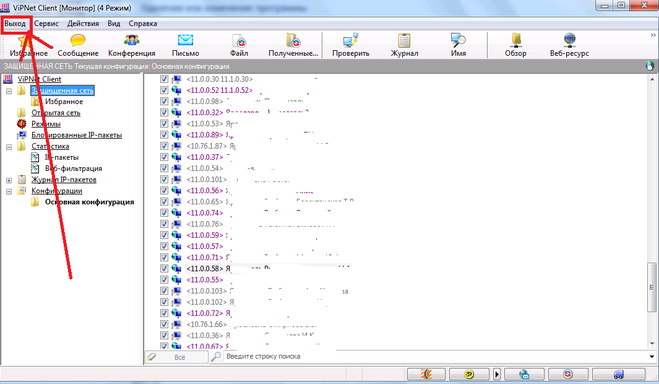
Task: Open the Сервис menu
Action: click(46, 24)
